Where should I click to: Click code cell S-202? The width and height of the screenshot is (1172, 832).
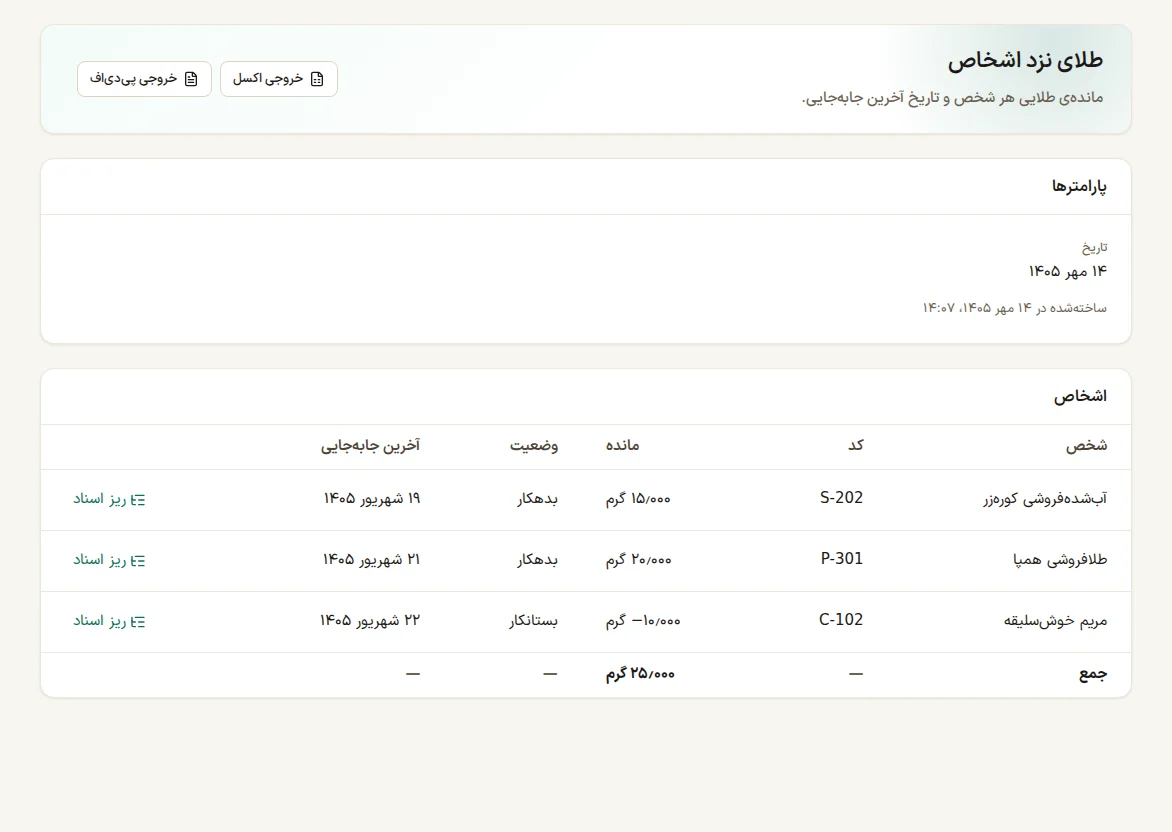pos(842,498)
